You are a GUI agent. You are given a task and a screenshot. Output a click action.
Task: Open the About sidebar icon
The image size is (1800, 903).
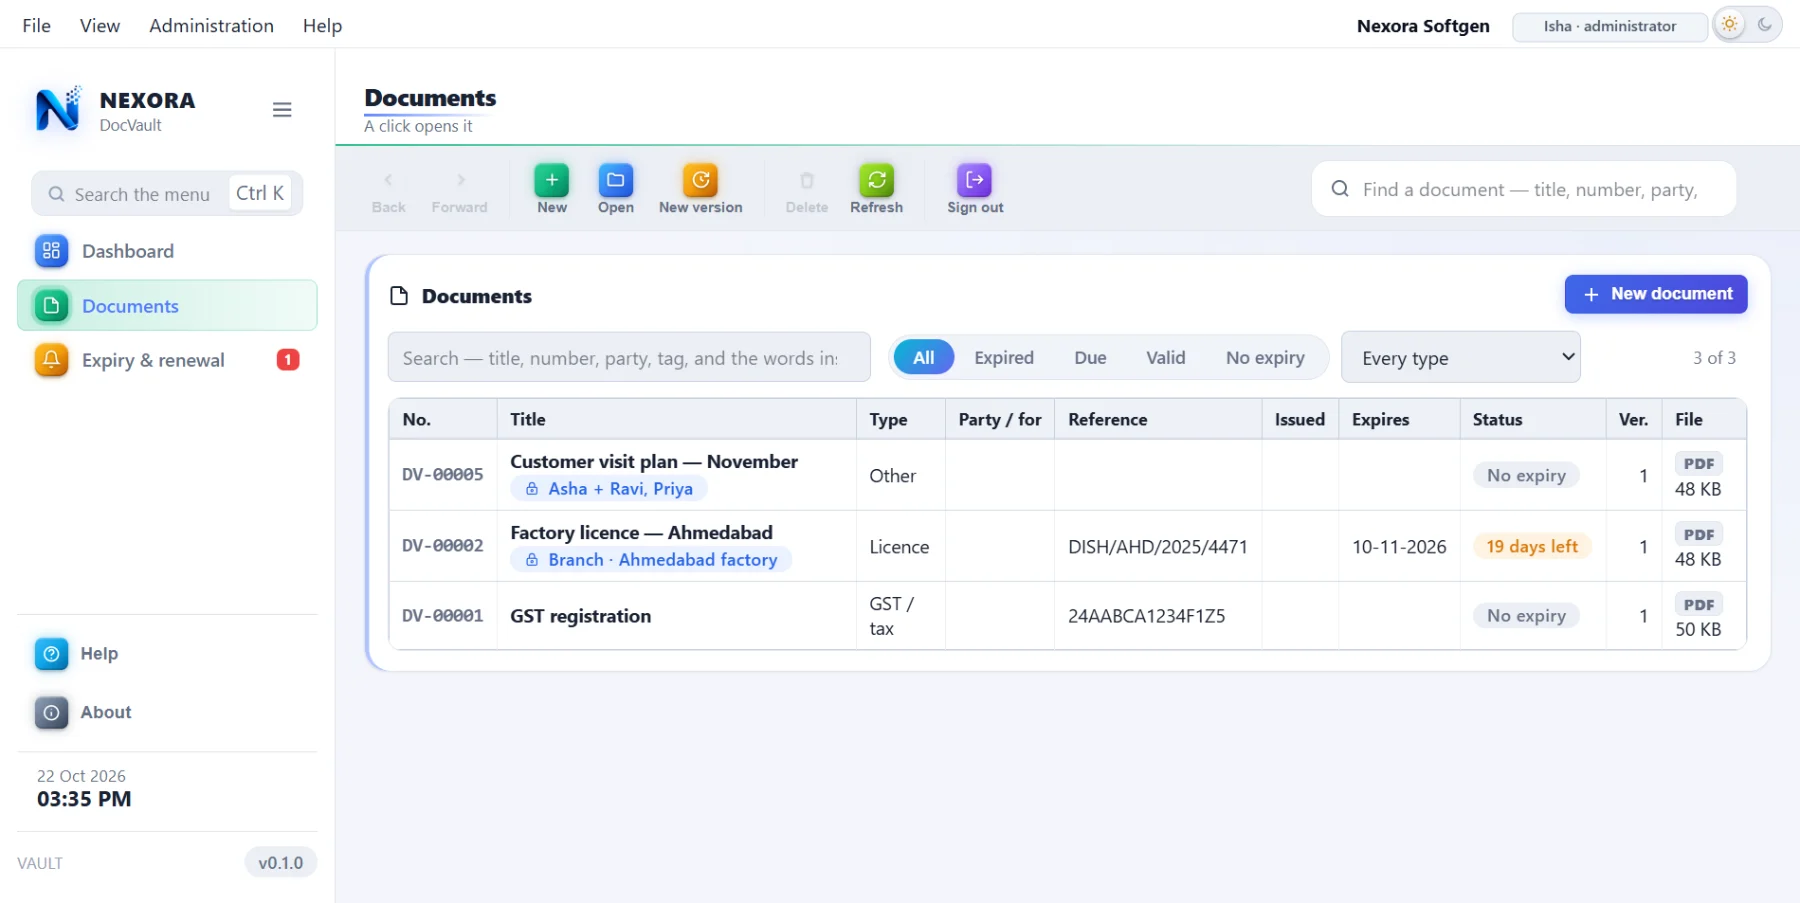(x=51, y=713)
